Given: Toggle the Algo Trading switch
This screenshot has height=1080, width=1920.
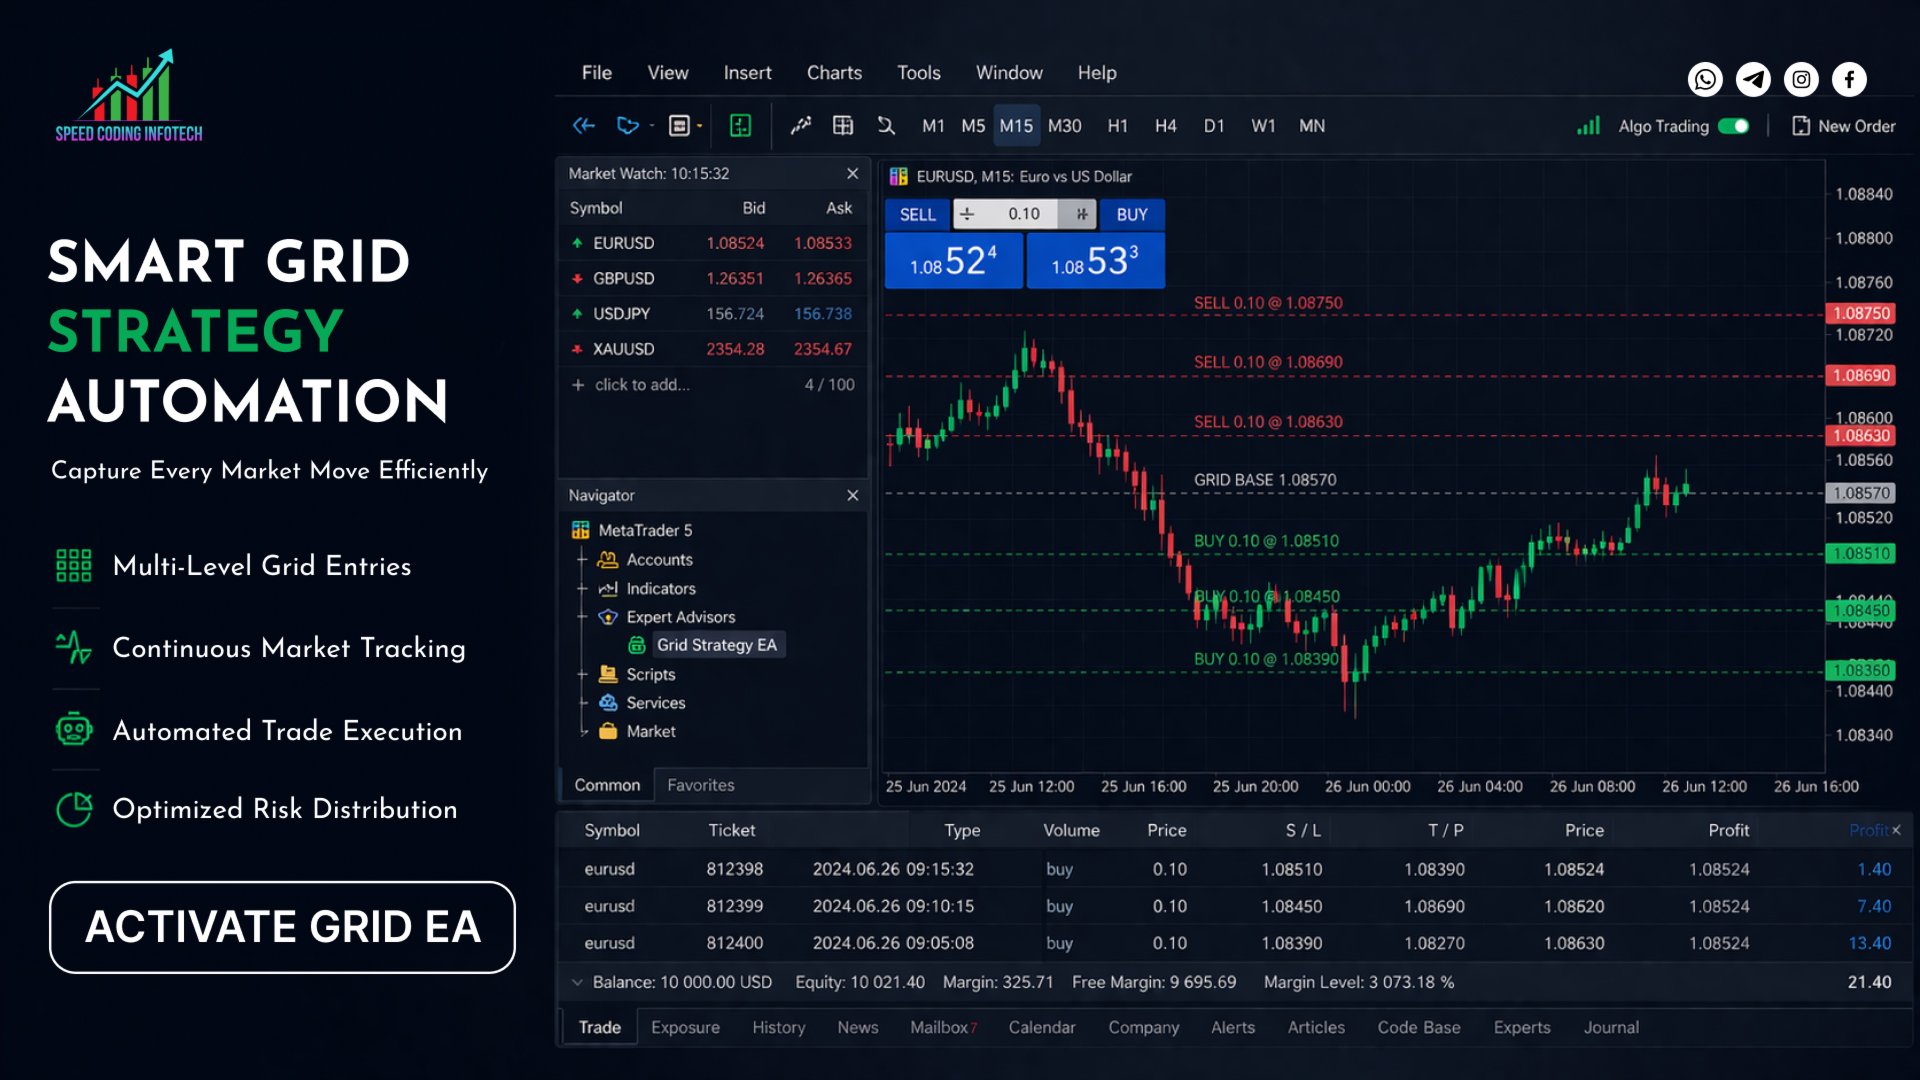Looking at the screenshot, I should [1733, 126].
